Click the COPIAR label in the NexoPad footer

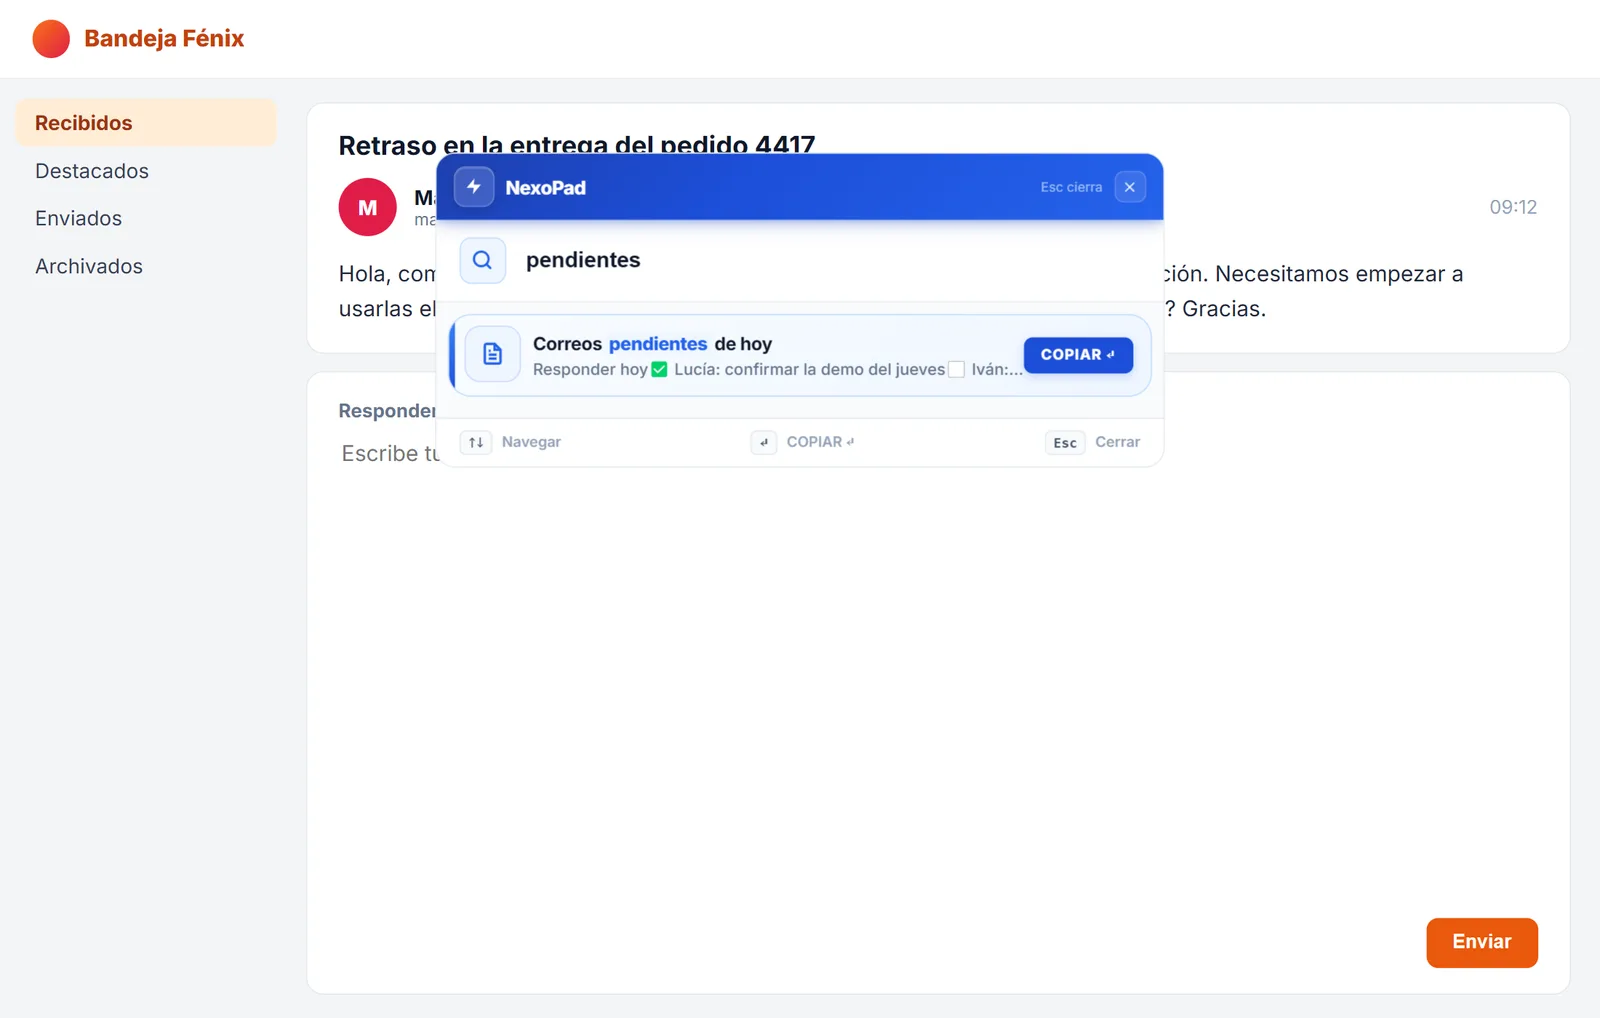tap(820, 442)
